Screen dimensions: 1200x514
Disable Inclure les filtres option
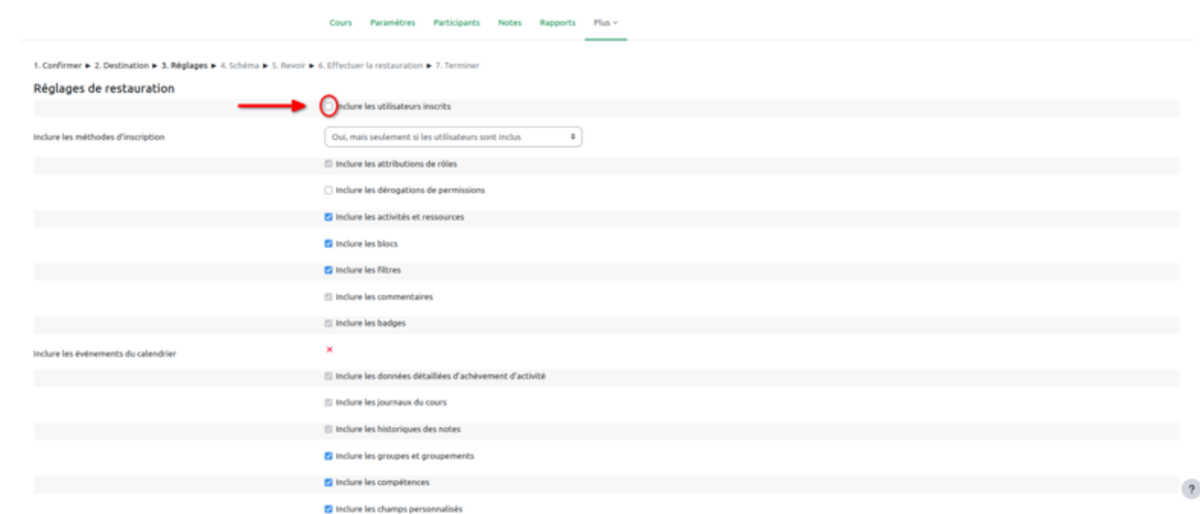pyautogui.click(x=329, y=270)
